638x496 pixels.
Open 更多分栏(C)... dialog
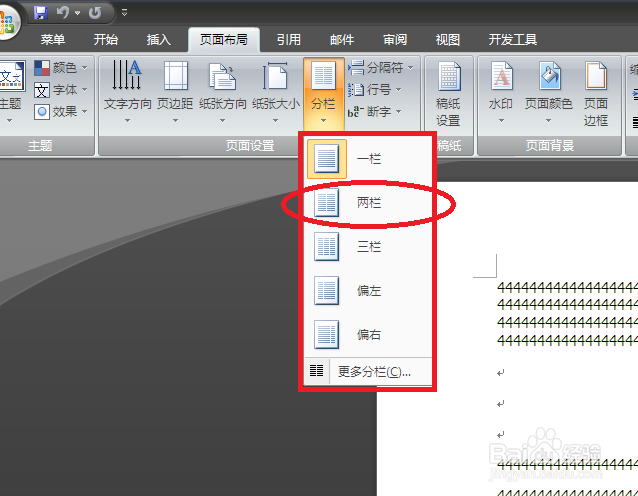pos(368,371)
